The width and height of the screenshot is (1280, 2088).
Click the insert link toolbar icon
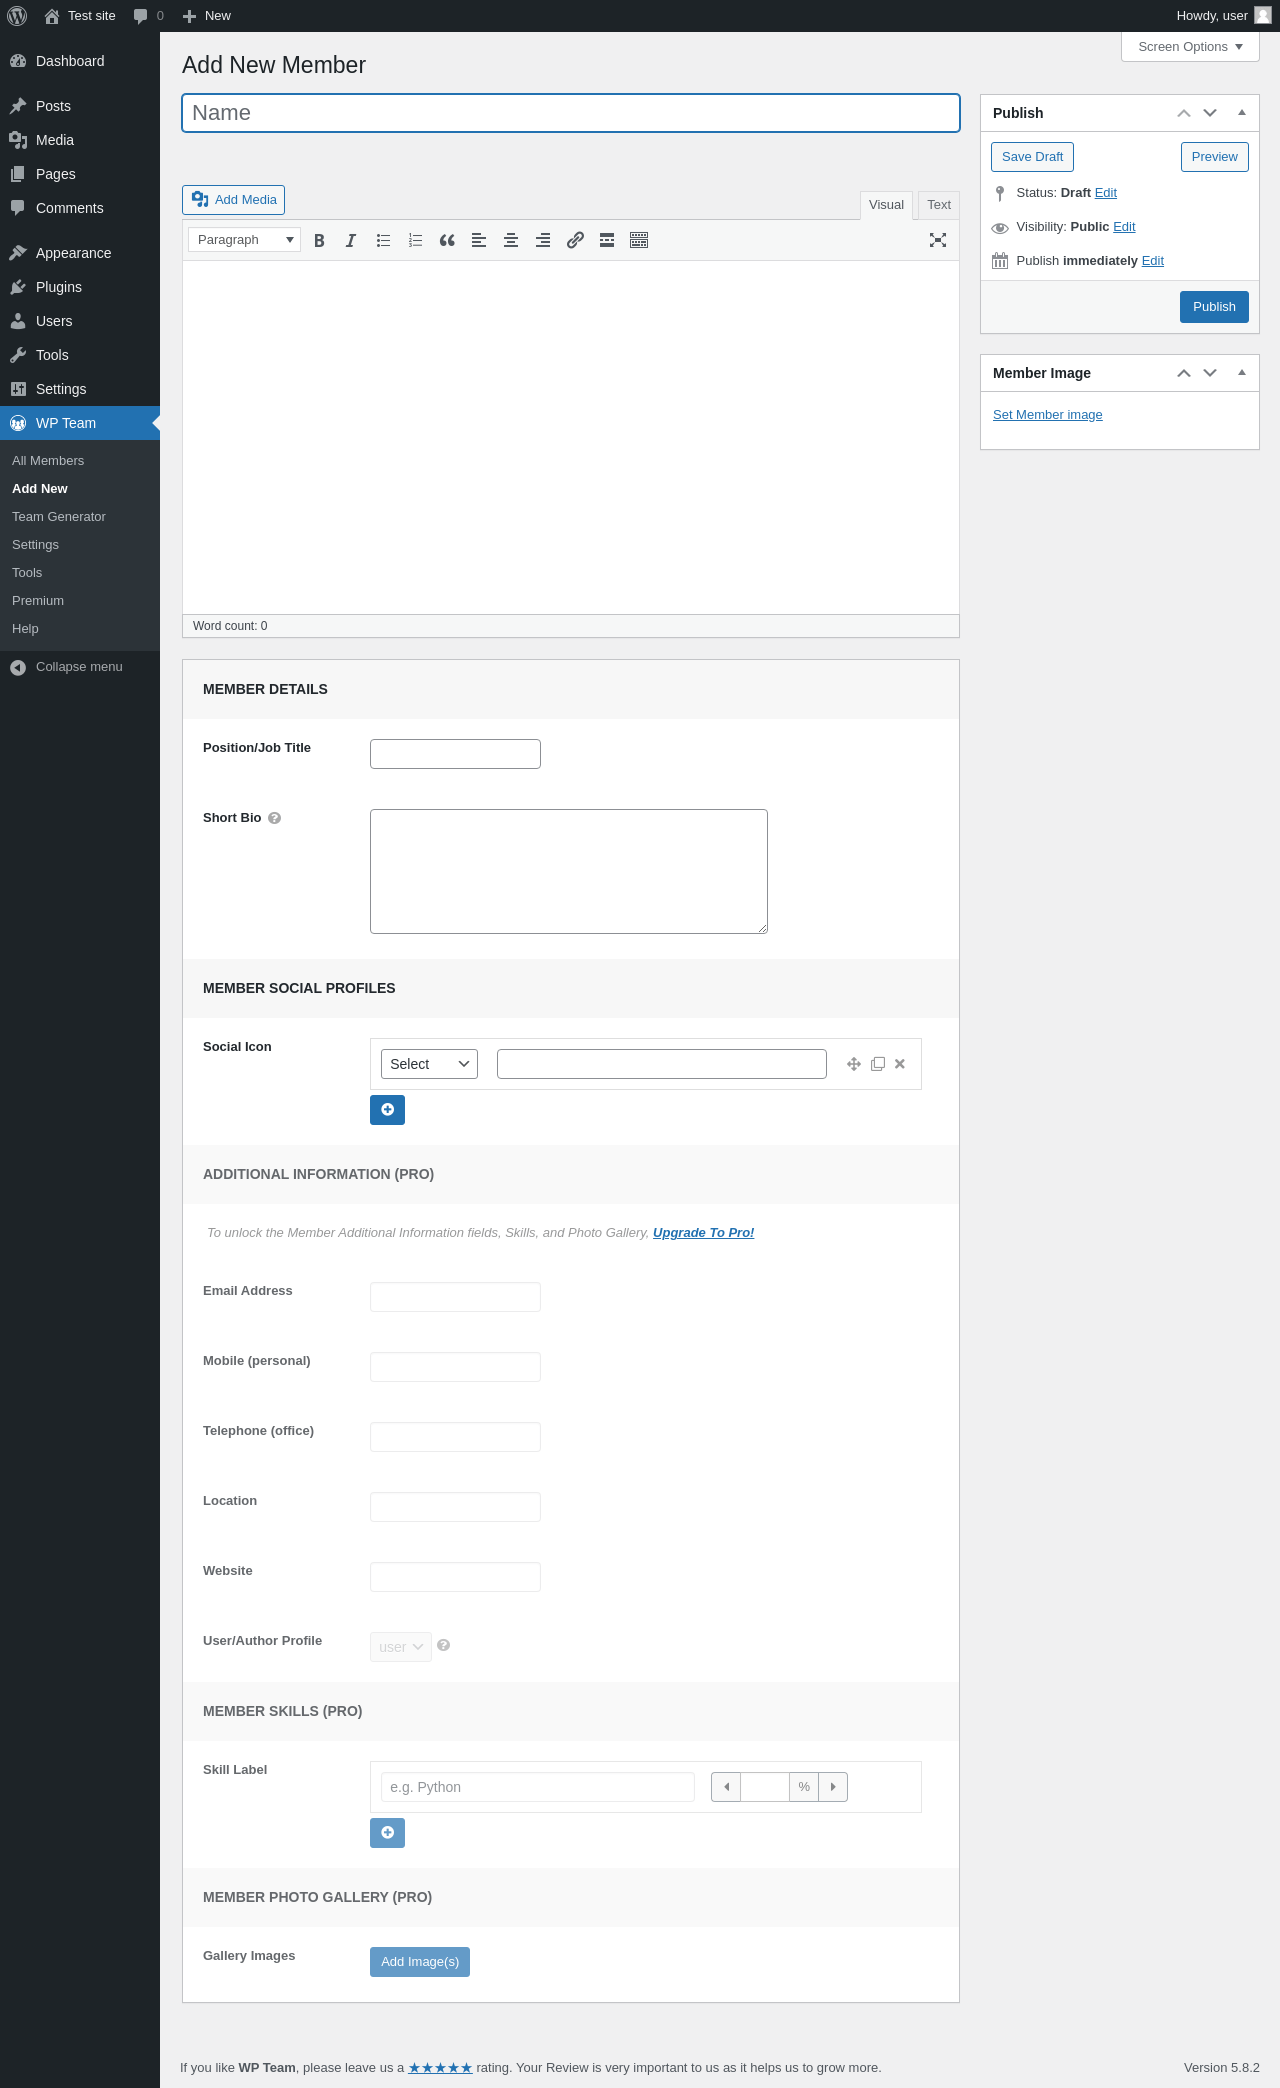(575, 240)
